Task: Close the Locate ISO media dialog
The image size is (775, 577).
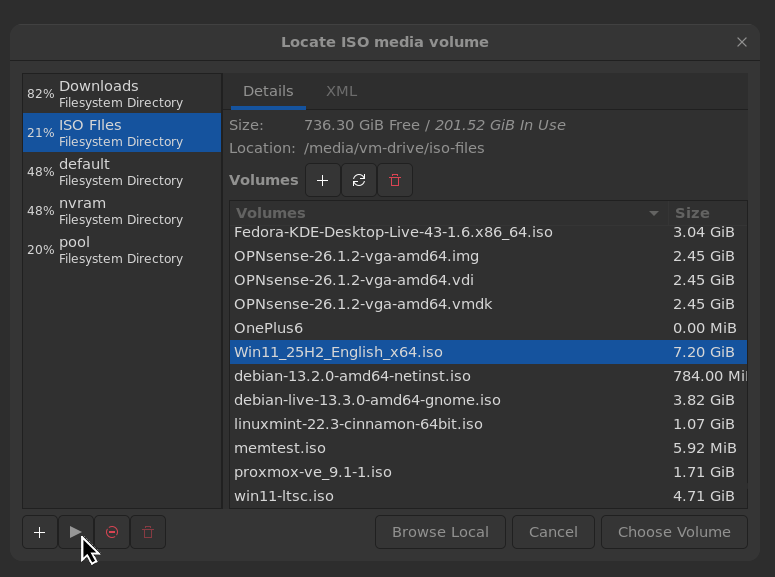Action: [x=742, y=42]
